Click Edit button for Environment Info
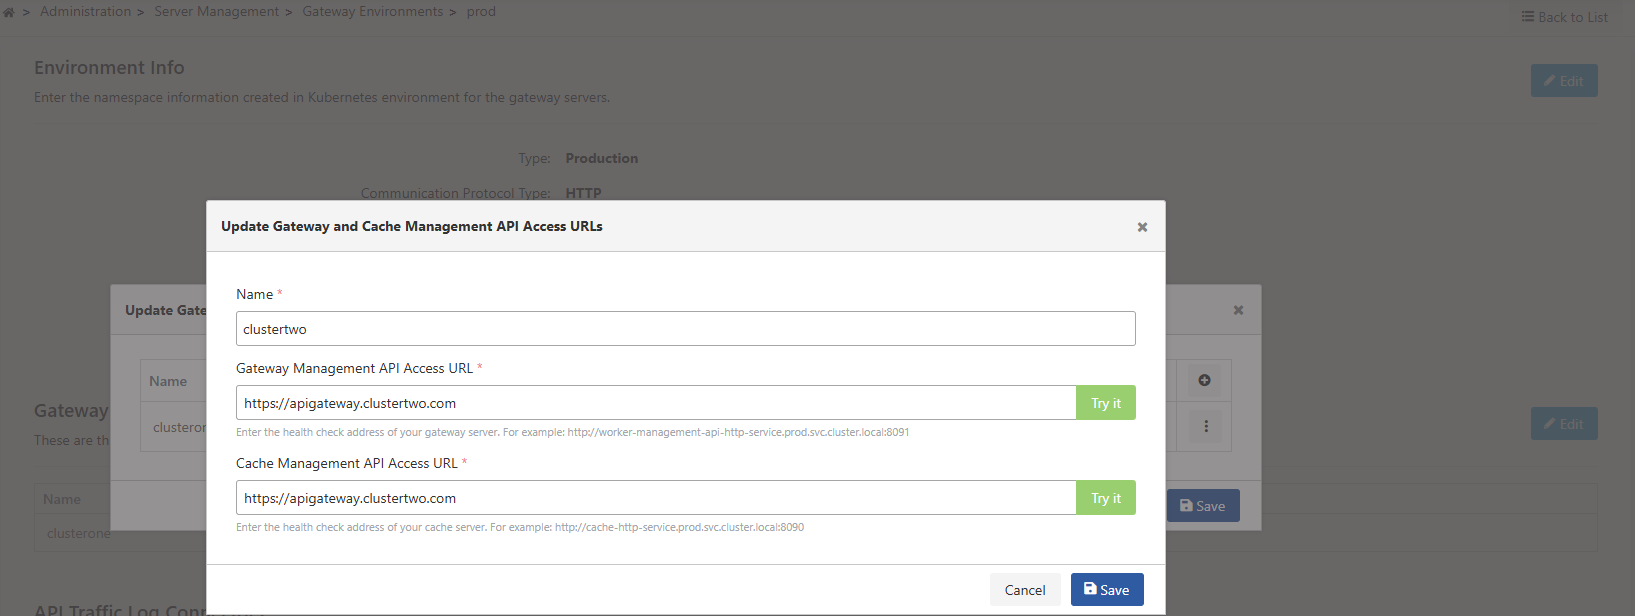This screenshot has width=1635, height=616. point(1563,81)
